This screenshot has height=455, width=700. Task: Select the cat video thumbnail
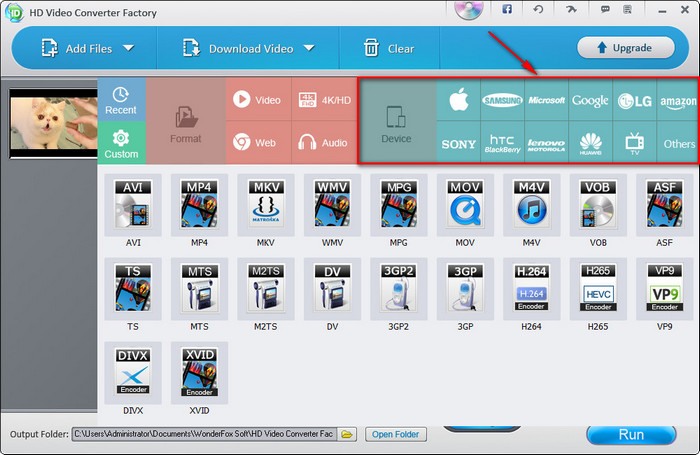click(x=54, y=123)
